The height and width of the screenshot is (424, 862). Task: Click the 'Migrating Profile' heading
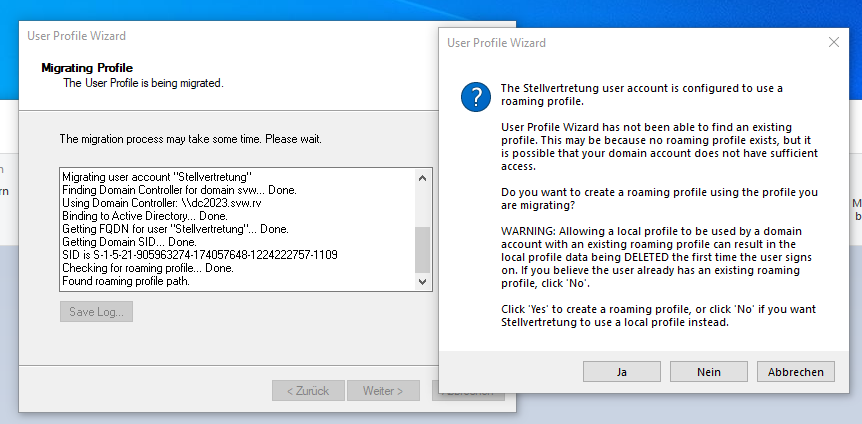(87, 68)
